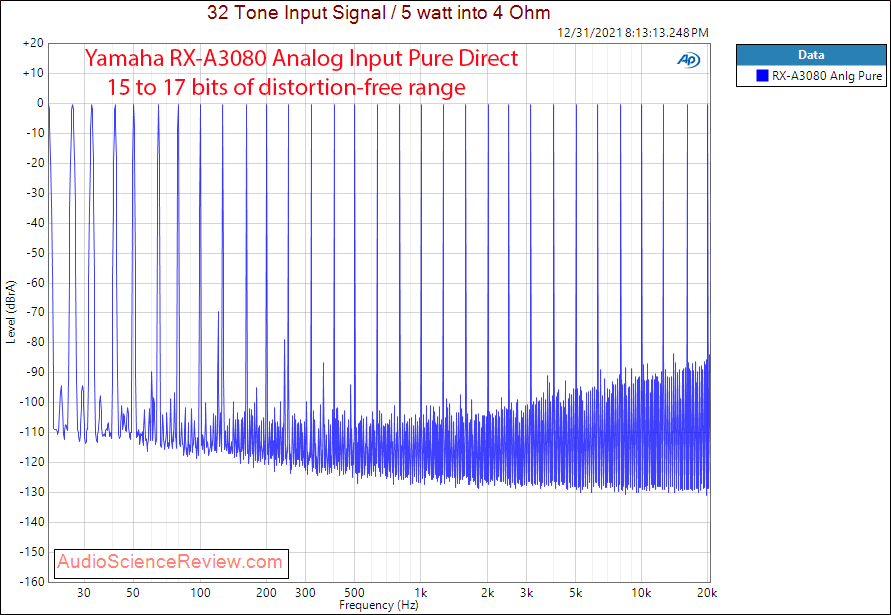Click the '-90' level axis tick label
The width and height of the screenshot is (891, 615).
[35, 372]
